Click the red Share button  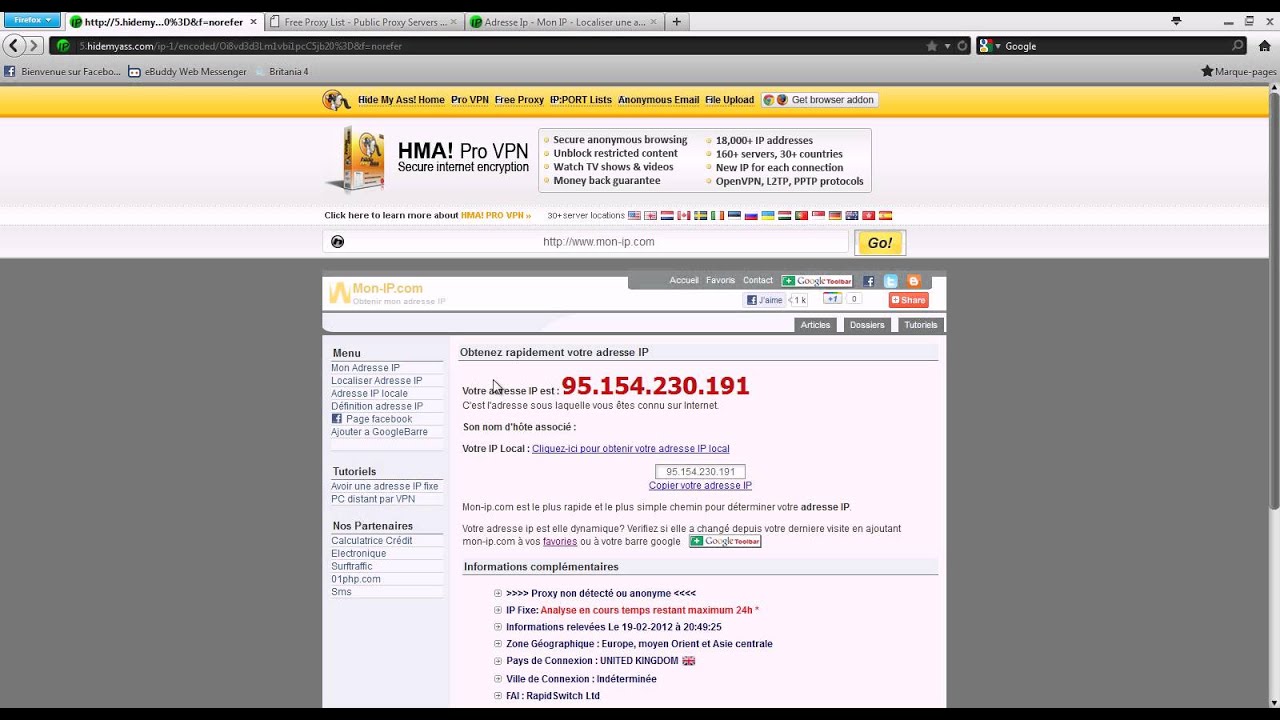pyautogui.click(x=909, y=300)
